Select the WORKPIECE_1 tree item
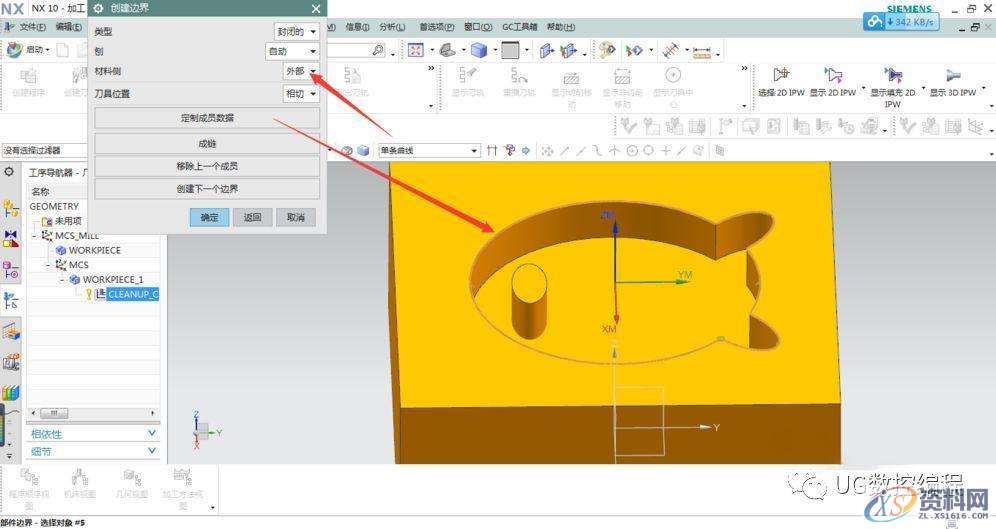The width and height of the screenshot is (996, 529). [113, 279]
